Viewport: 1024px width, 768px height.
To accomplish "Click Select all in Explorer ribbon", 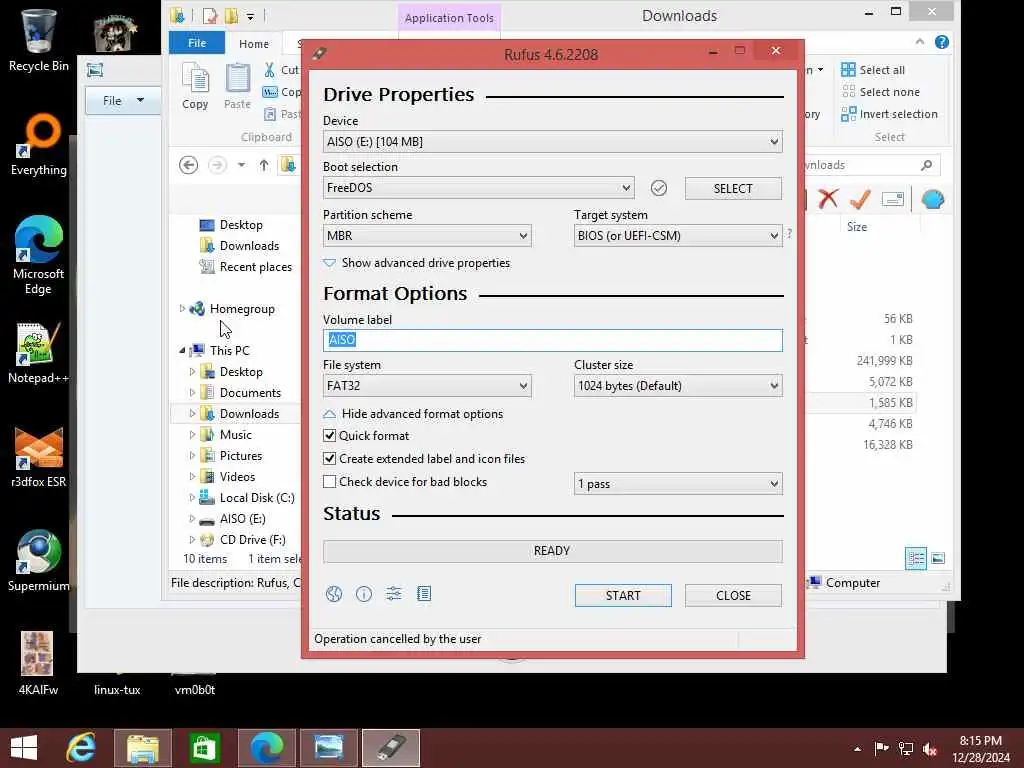I will pos(873,70).
